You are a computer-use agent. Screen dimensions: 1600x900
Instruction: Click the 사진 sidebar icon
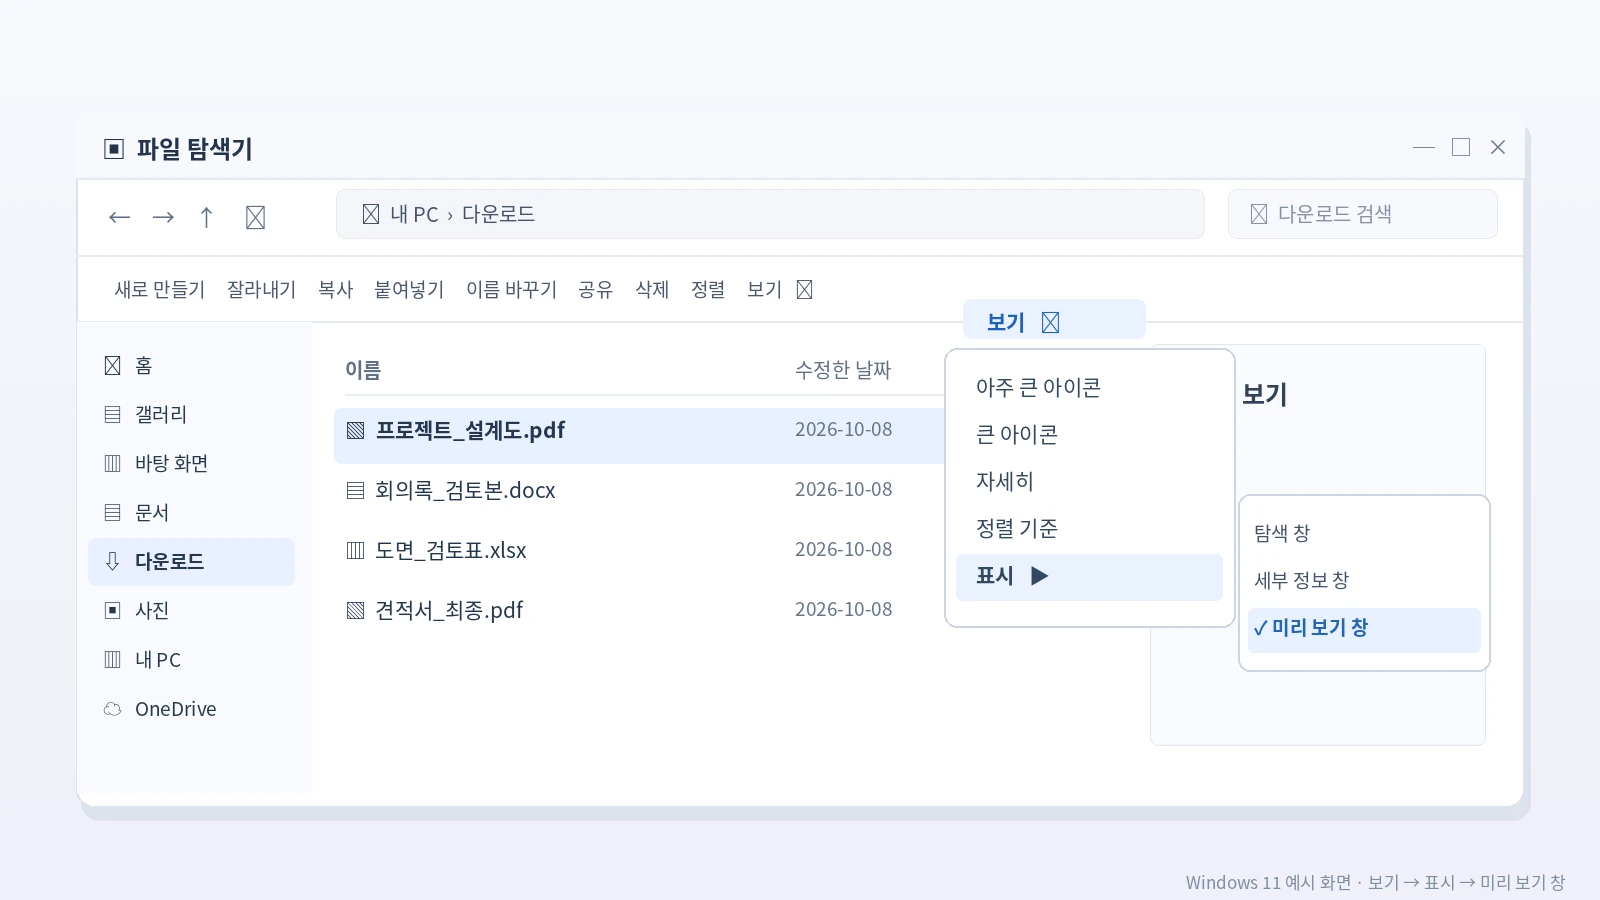pyautogui.click(x=113, y=611)
